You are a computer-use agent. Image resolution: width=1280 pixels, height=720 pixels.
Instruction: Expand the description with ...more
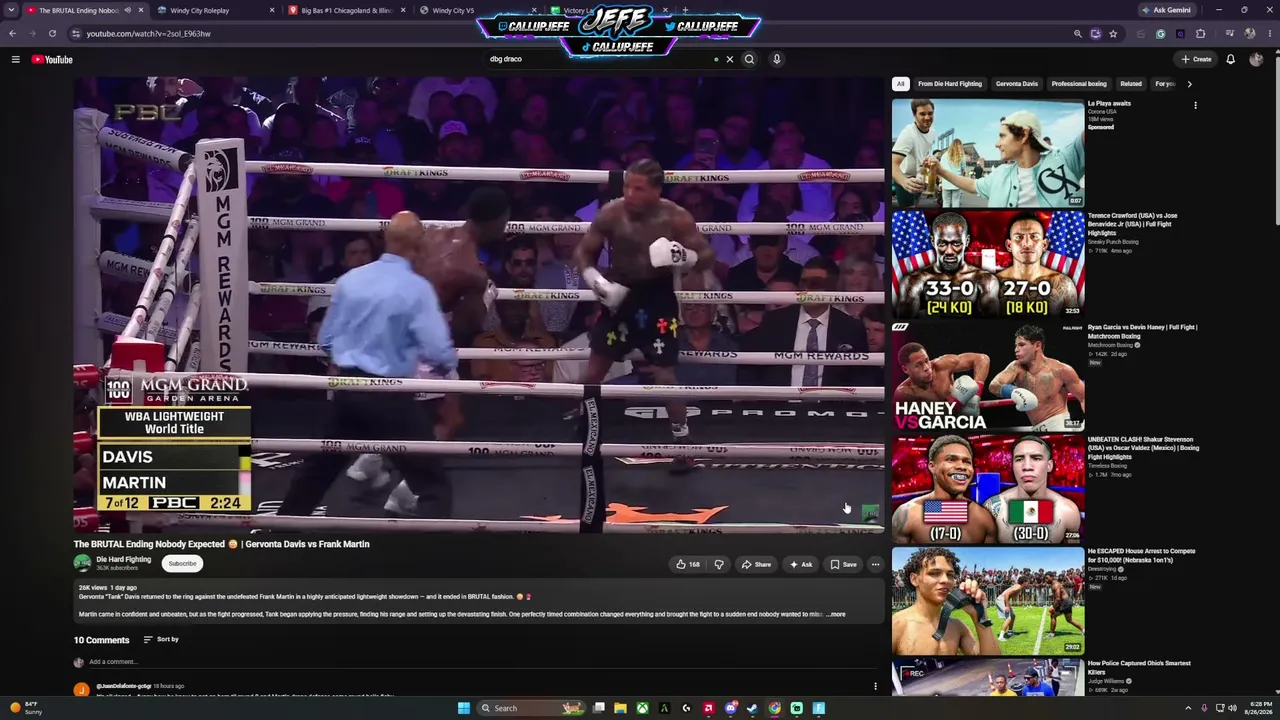pyautogui.click(x=837, y=614)
